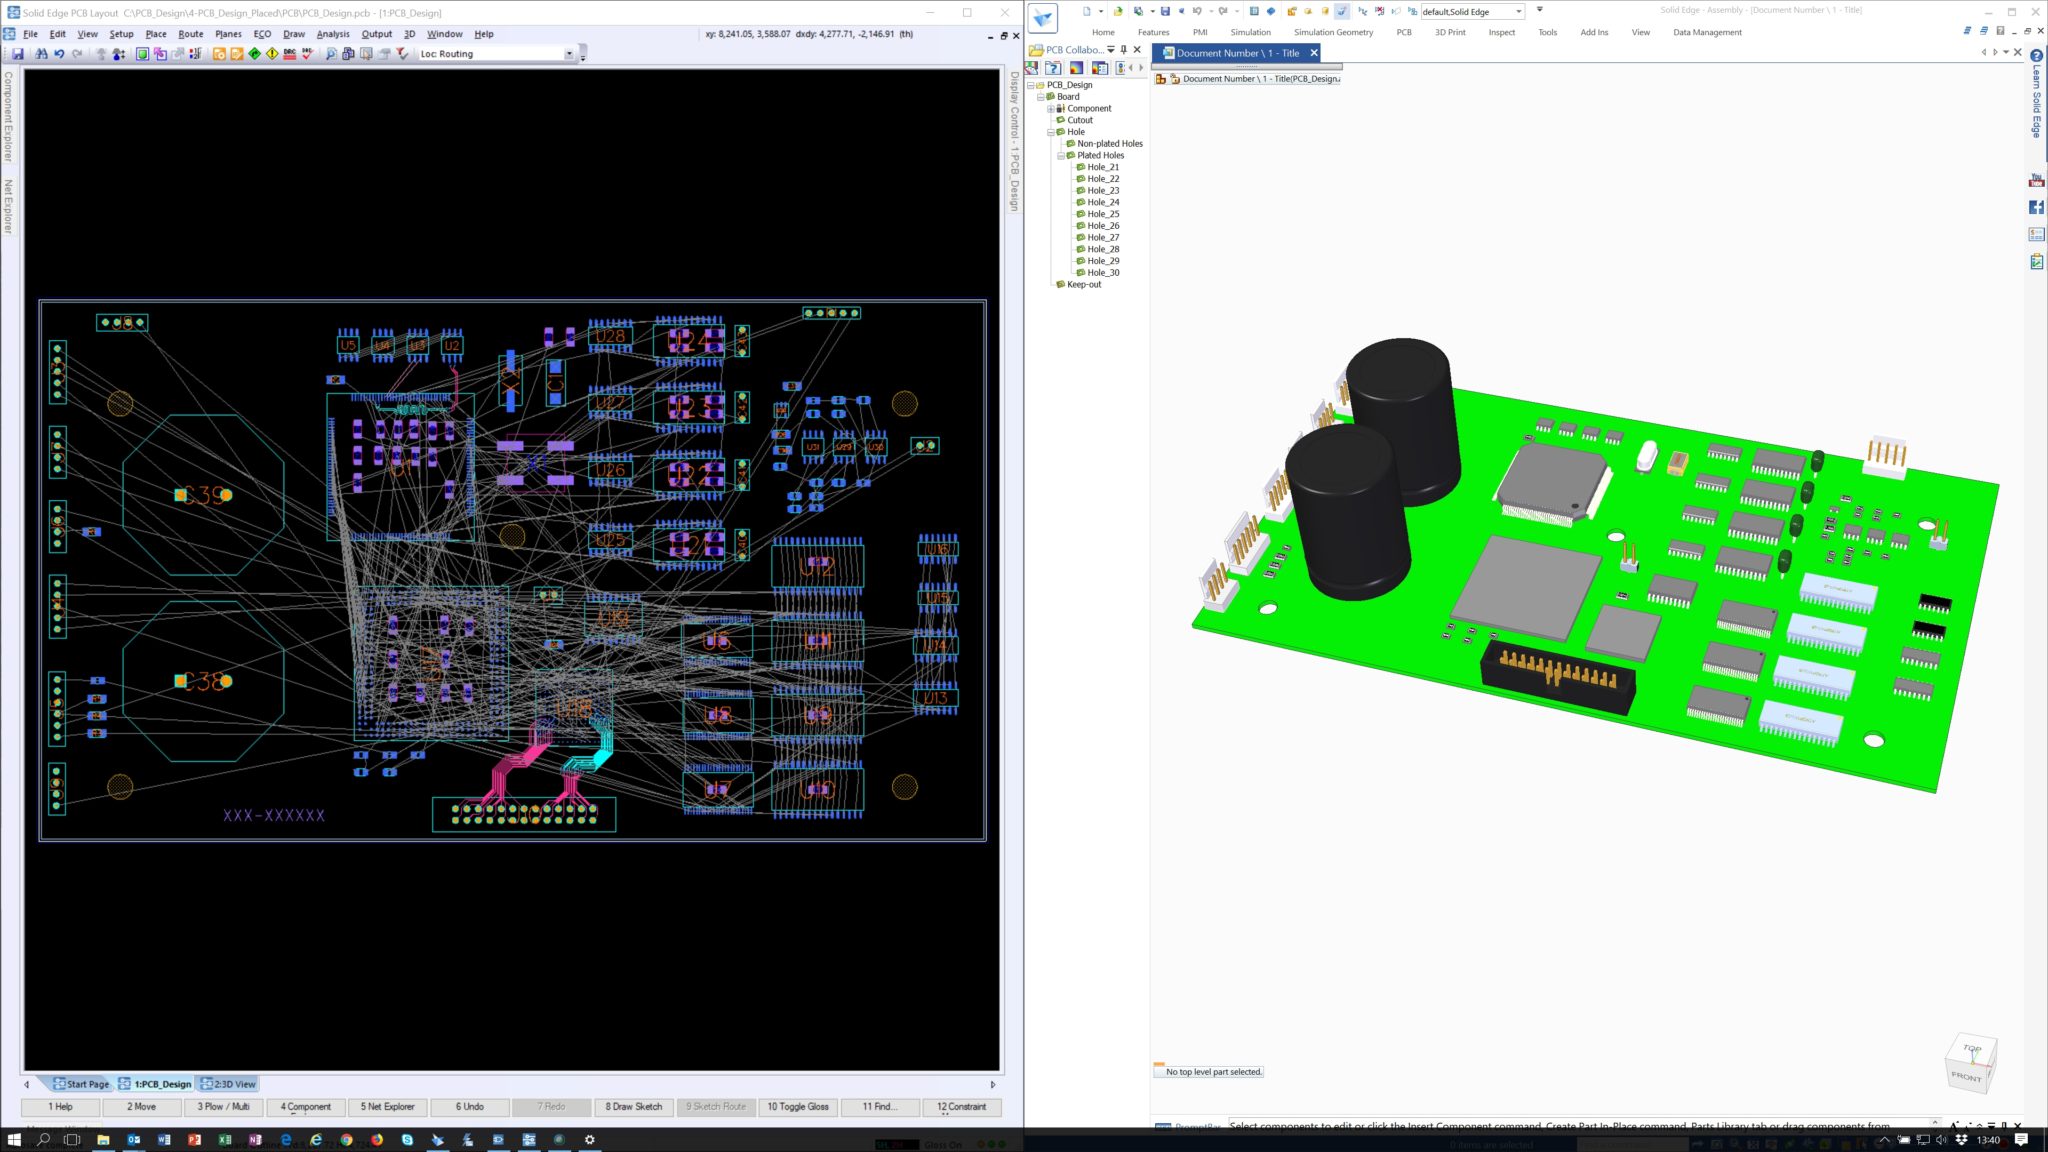
Task: Unpin the PCB Collaboration panel
Action: tap(1124, 49)
